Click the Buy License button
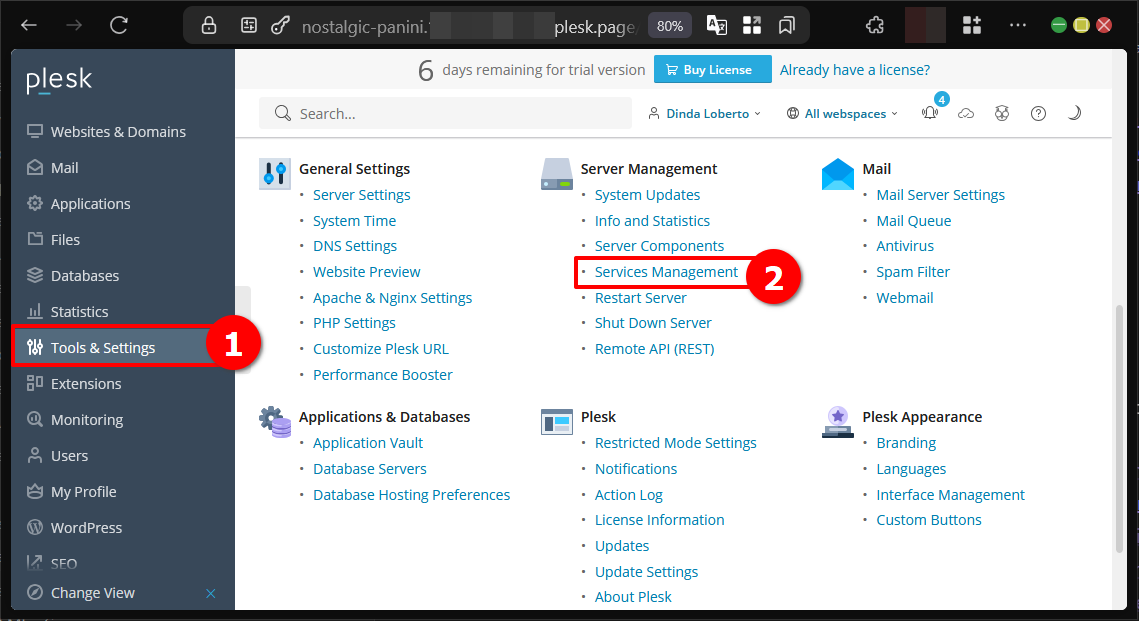Viewport: 1139px width, 621px height. point(712,69)
